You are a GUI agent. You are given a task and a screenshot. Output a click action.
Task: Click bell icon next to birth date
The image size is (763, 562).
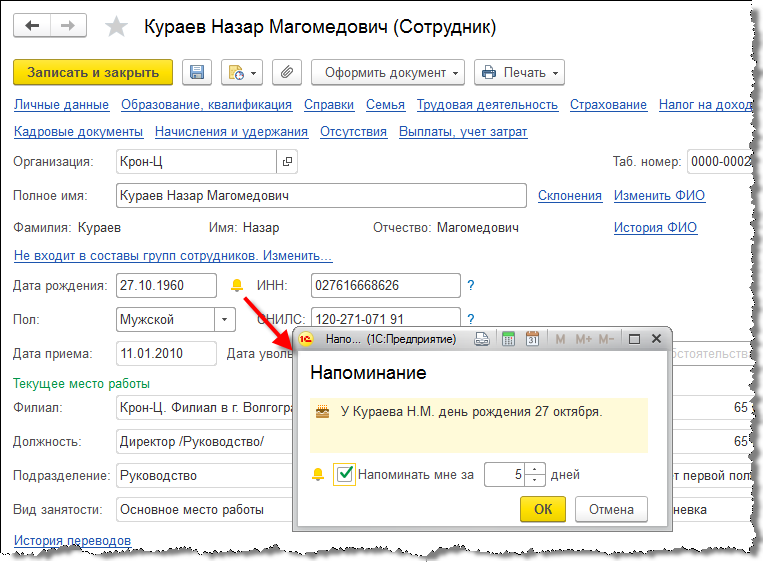(236, 285)
